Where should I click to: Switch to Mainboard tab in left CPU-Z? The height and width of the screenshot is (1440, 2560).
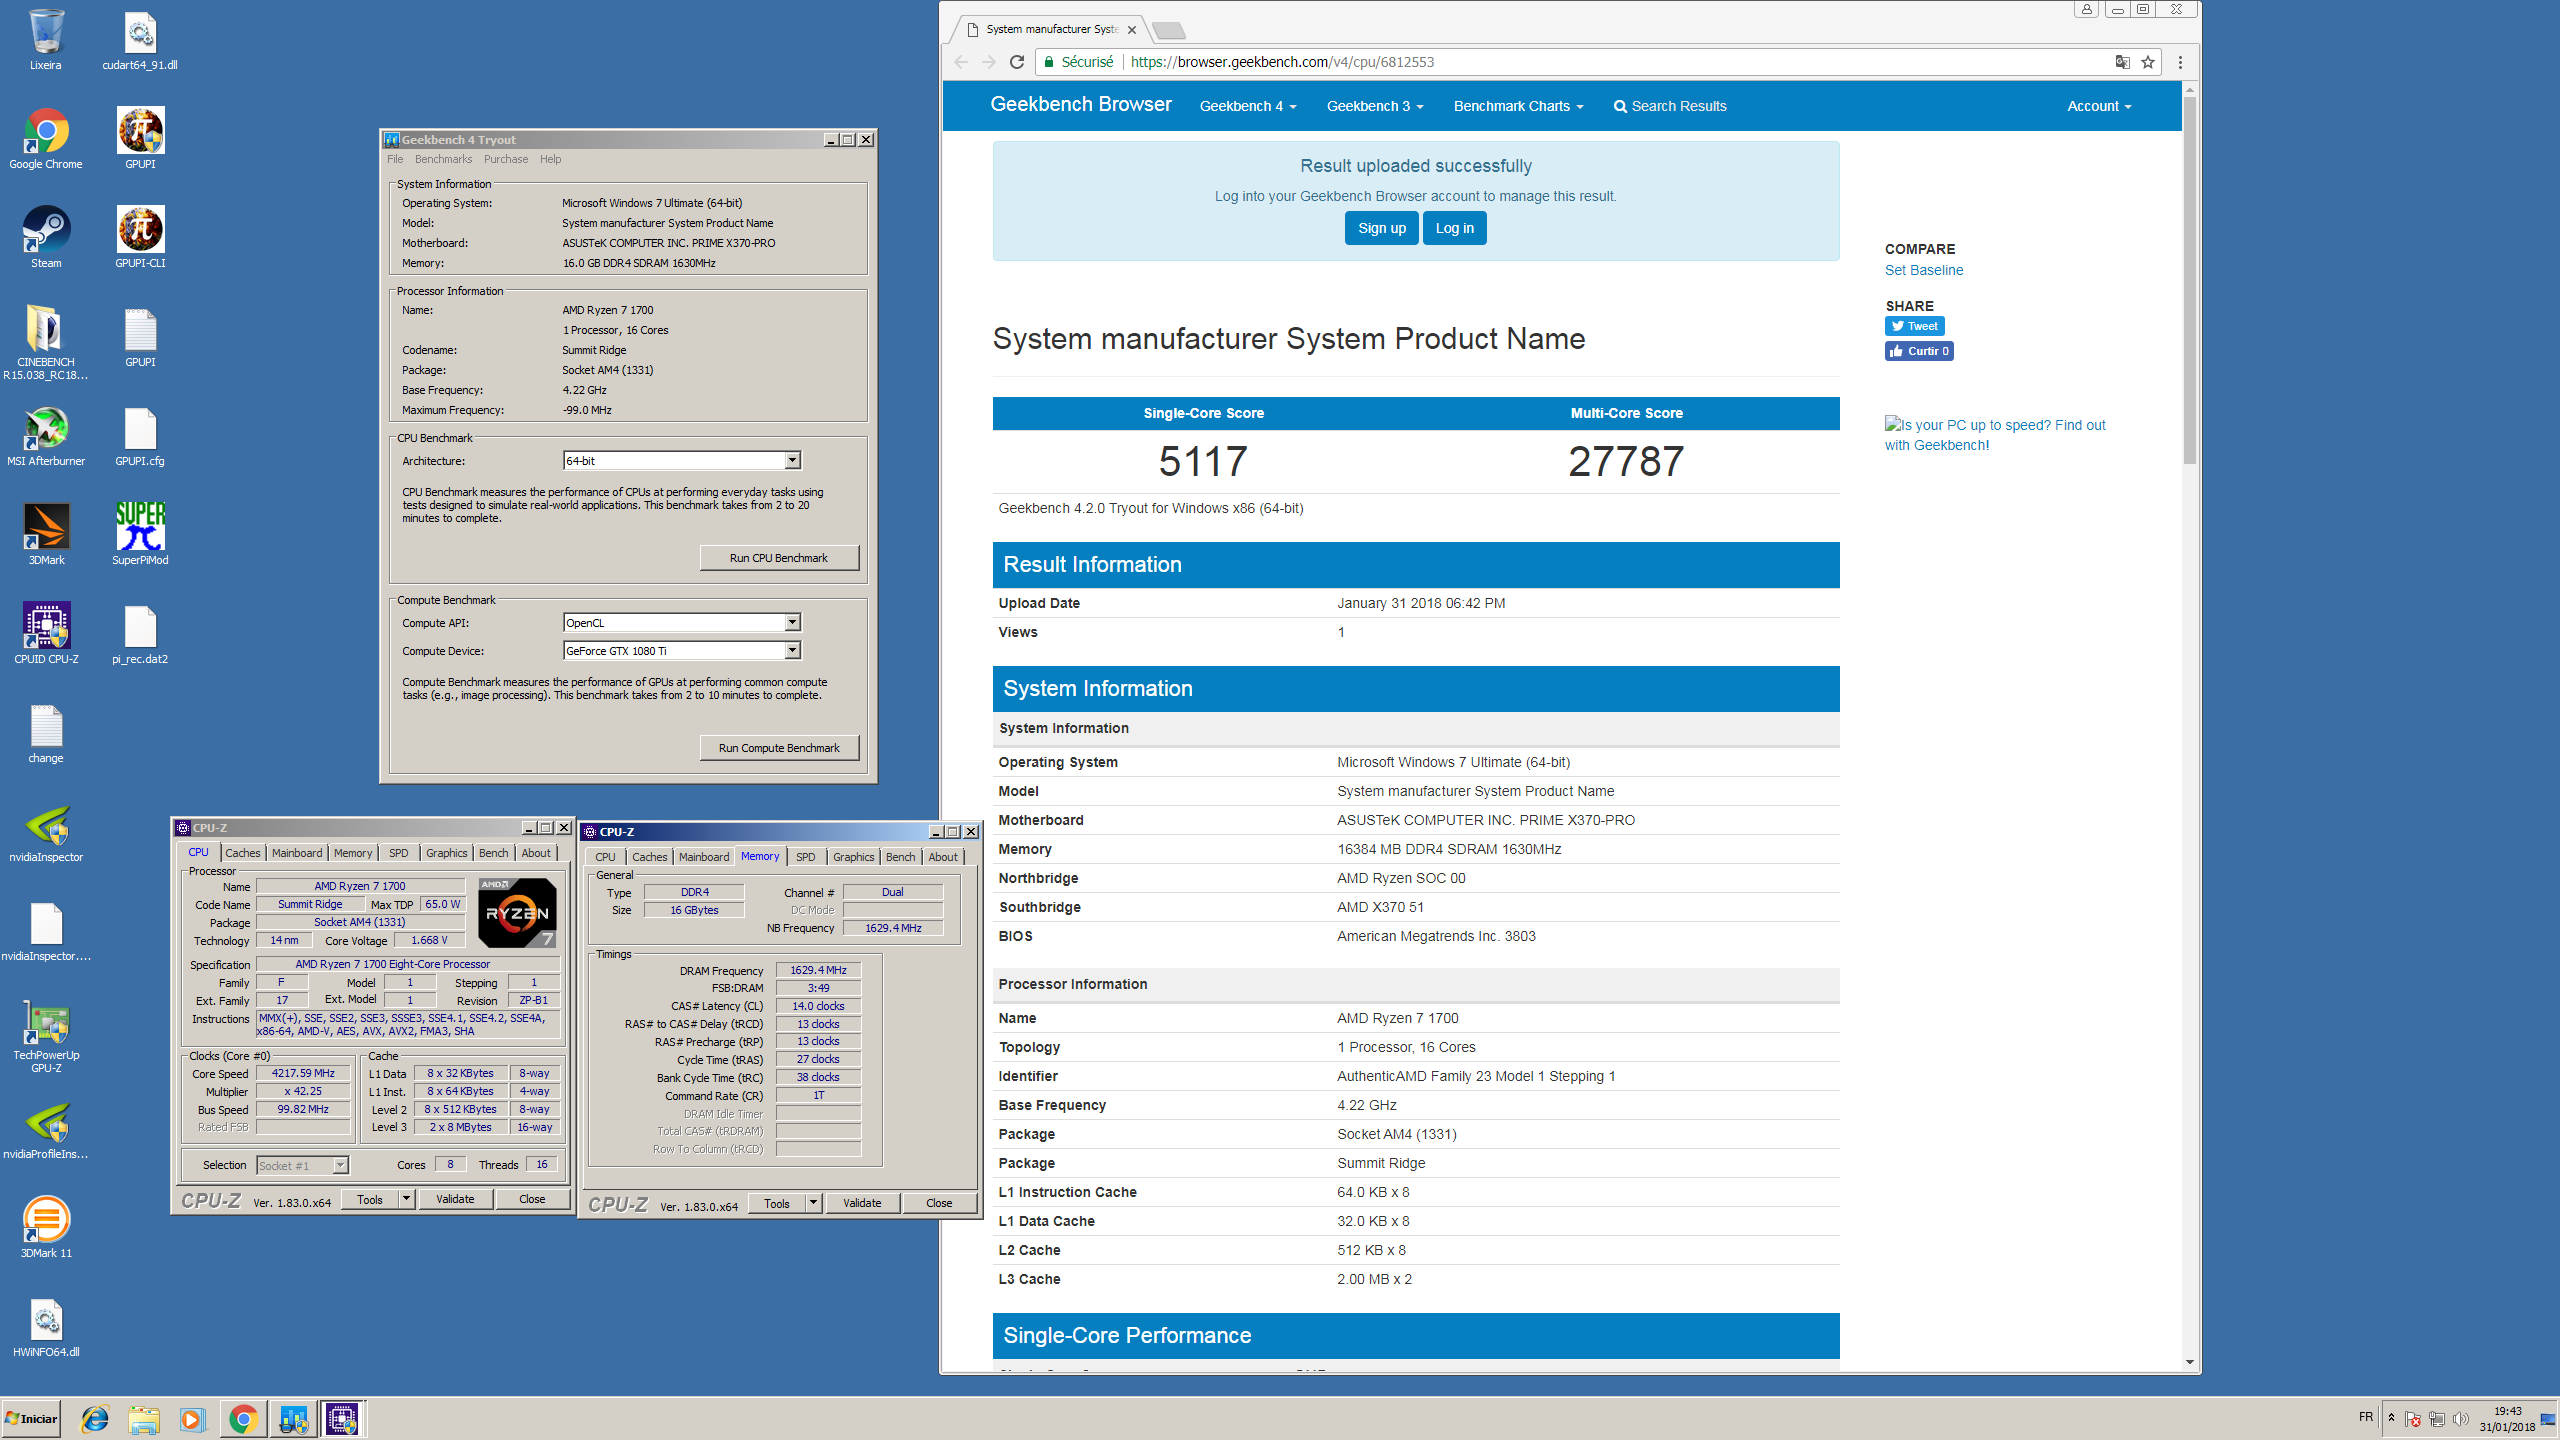click(x=297, y=853)
